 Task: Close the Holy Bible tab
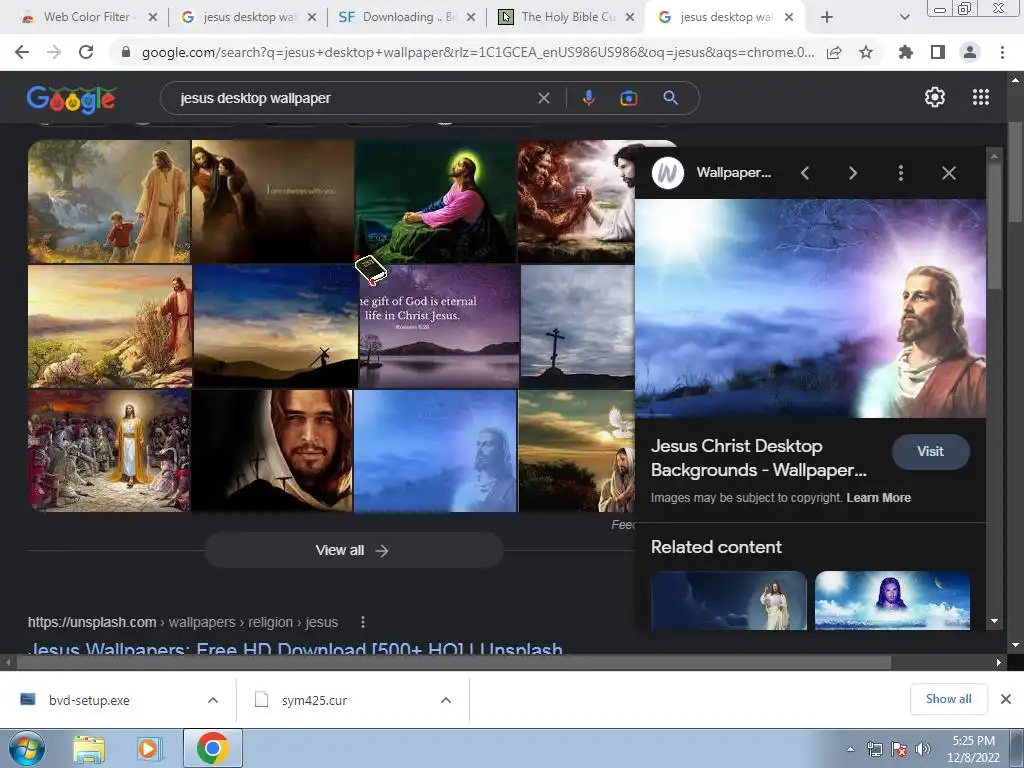[630, 17]
